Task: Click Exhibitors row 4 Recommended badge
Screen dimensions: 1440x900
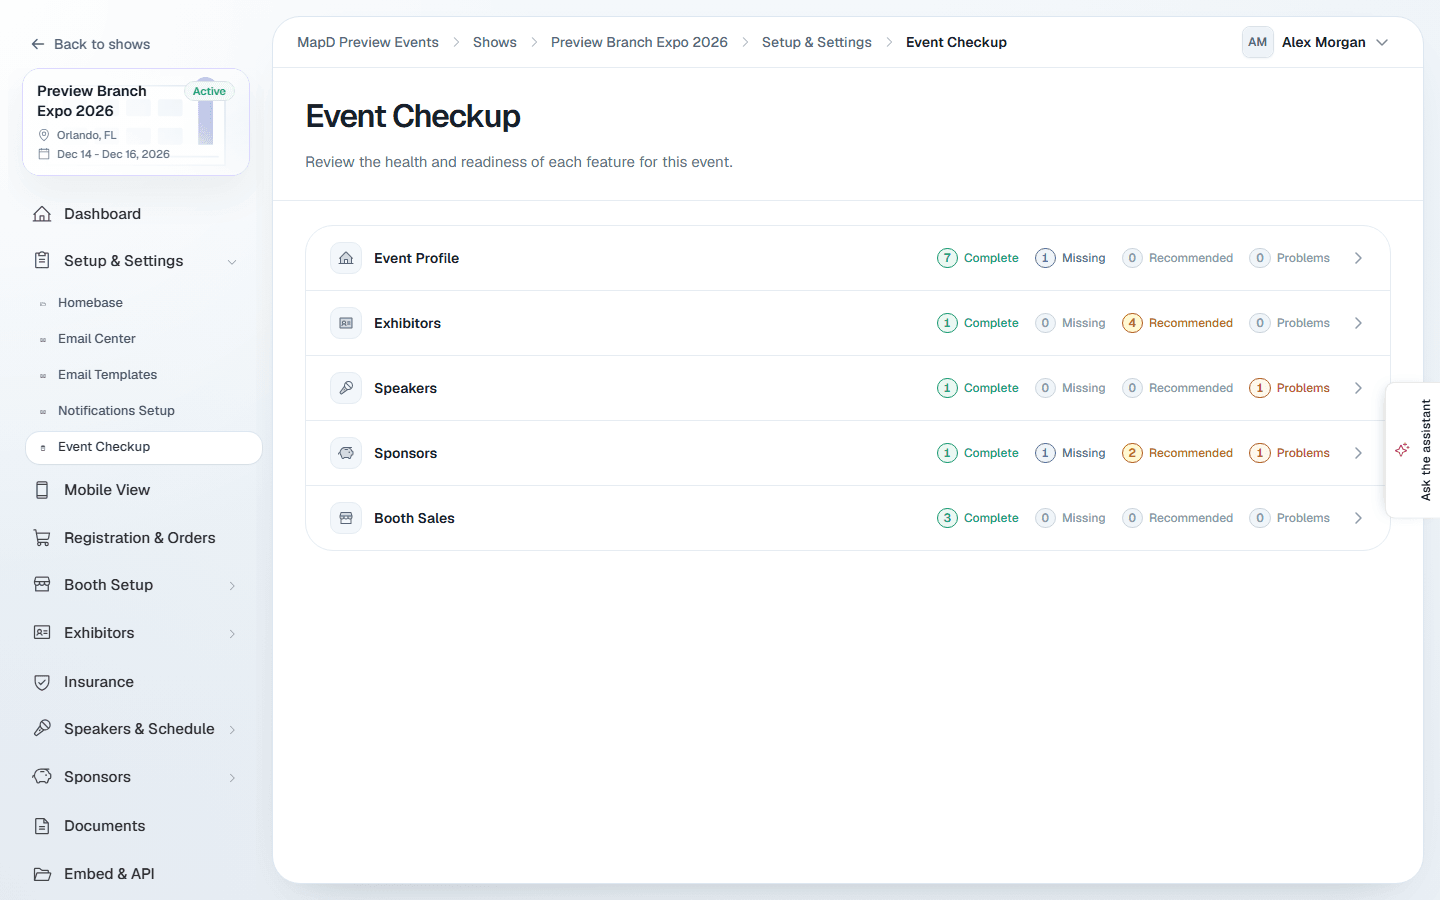Action: coord(1177,323)
